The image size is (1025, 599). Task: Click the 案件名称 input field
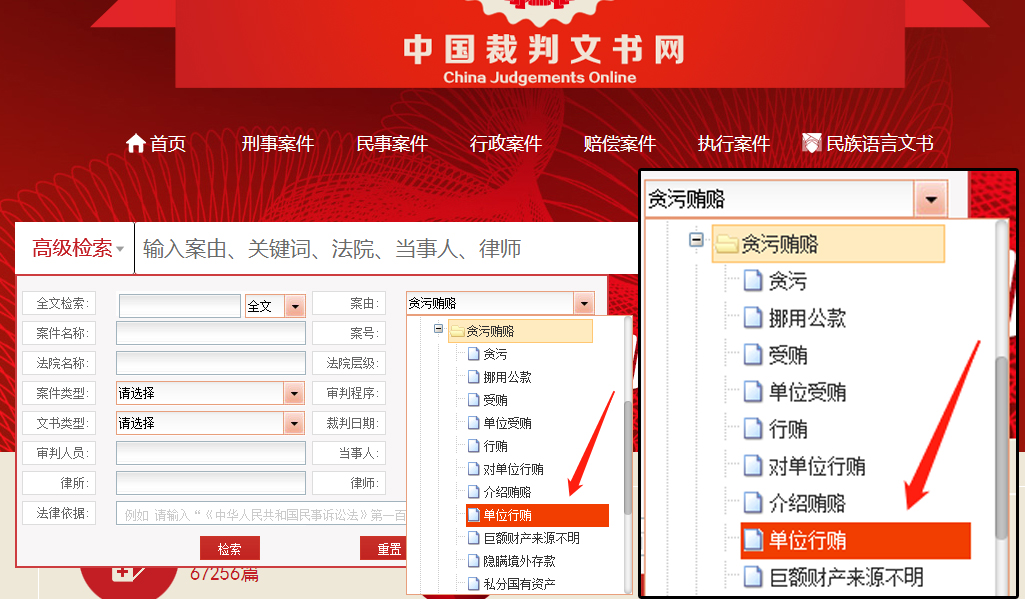coord(210,333)
